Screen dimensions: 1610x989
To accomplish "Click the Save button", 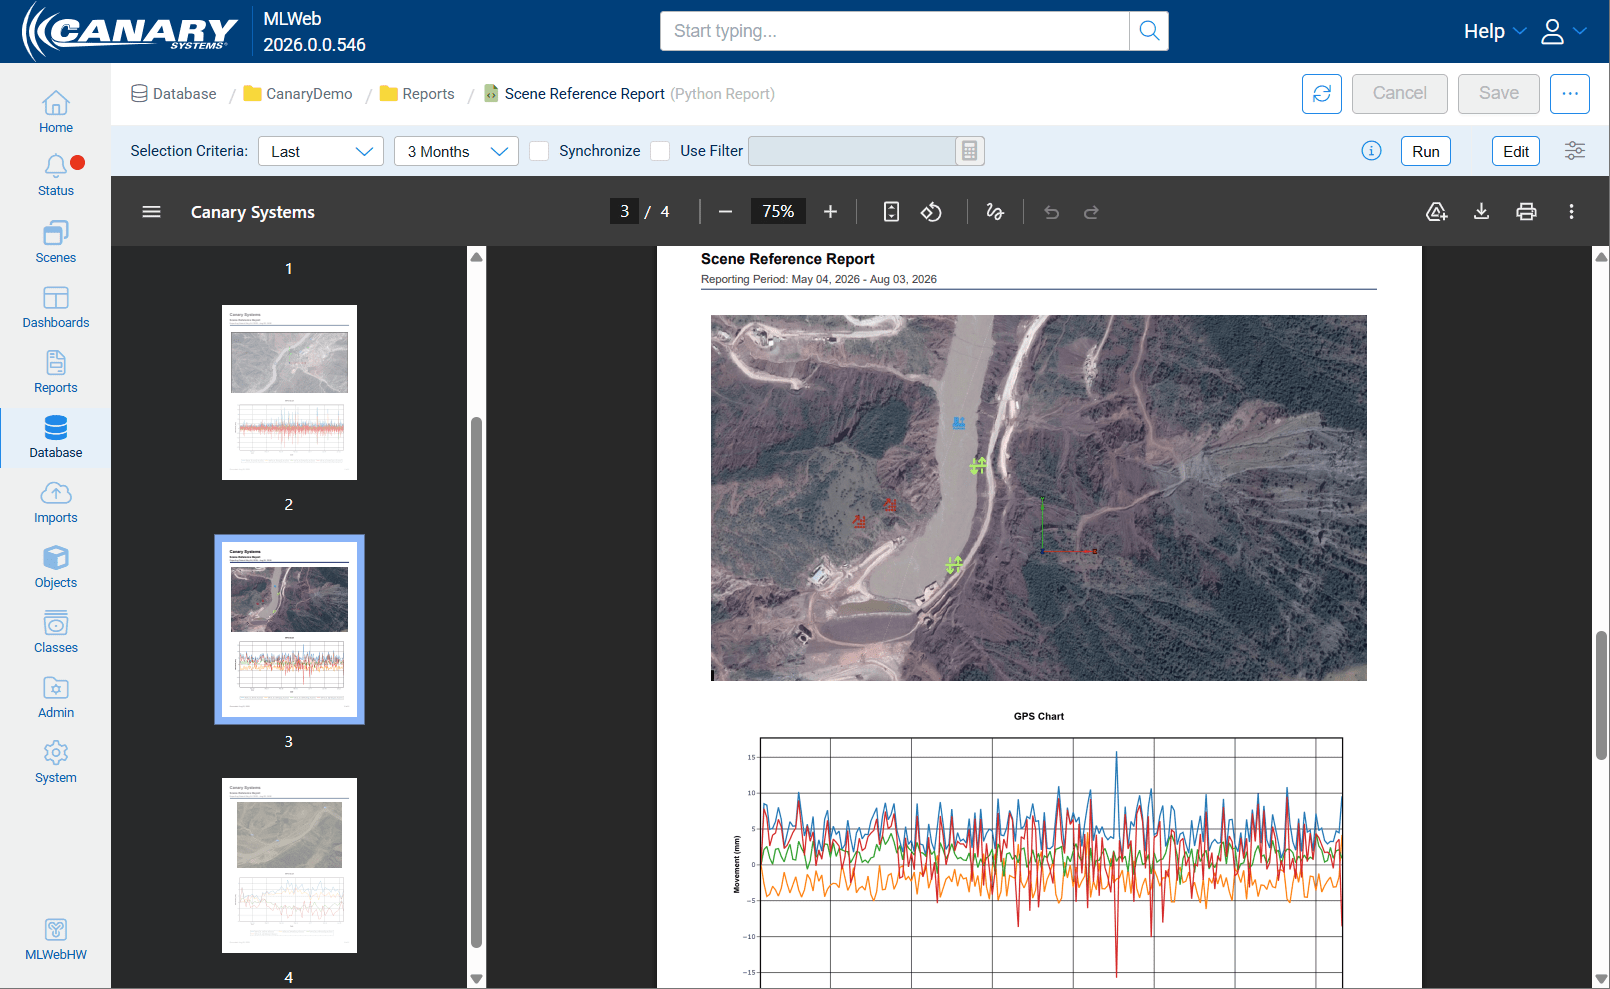I will click(1499, 94).
